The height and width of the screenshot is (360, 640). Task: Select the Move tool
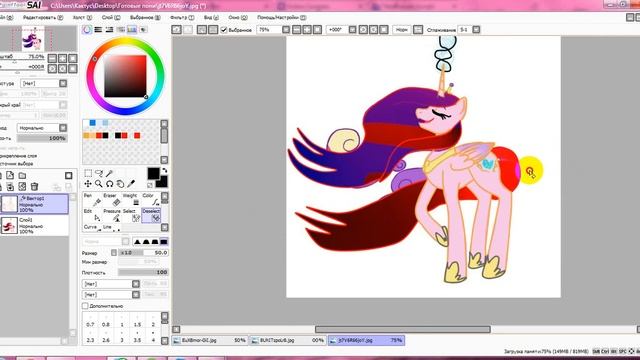[88, 184]
